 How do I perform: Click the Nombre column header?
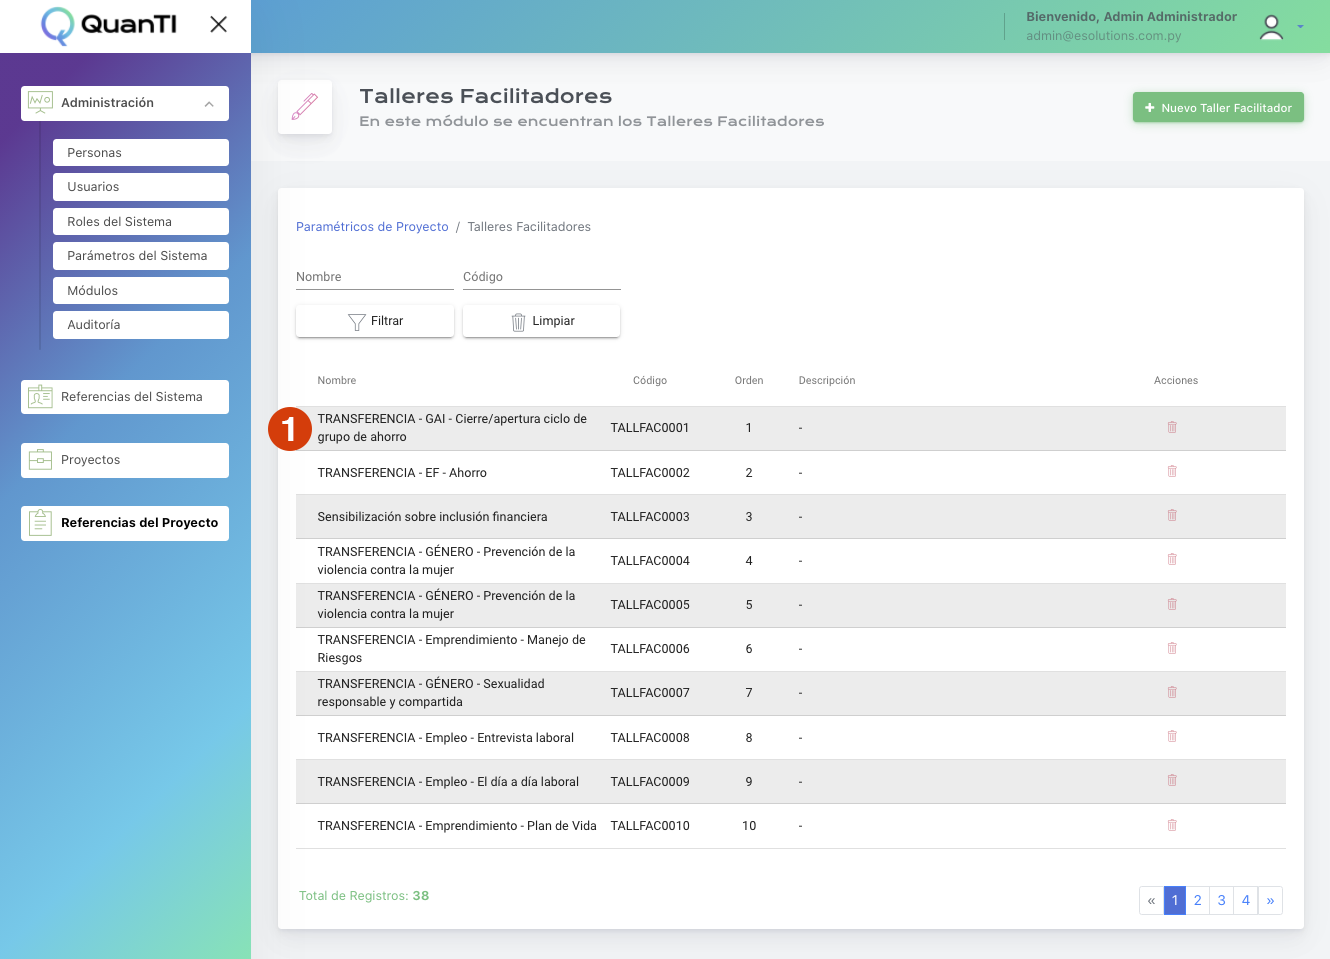(x=337, y=381)
